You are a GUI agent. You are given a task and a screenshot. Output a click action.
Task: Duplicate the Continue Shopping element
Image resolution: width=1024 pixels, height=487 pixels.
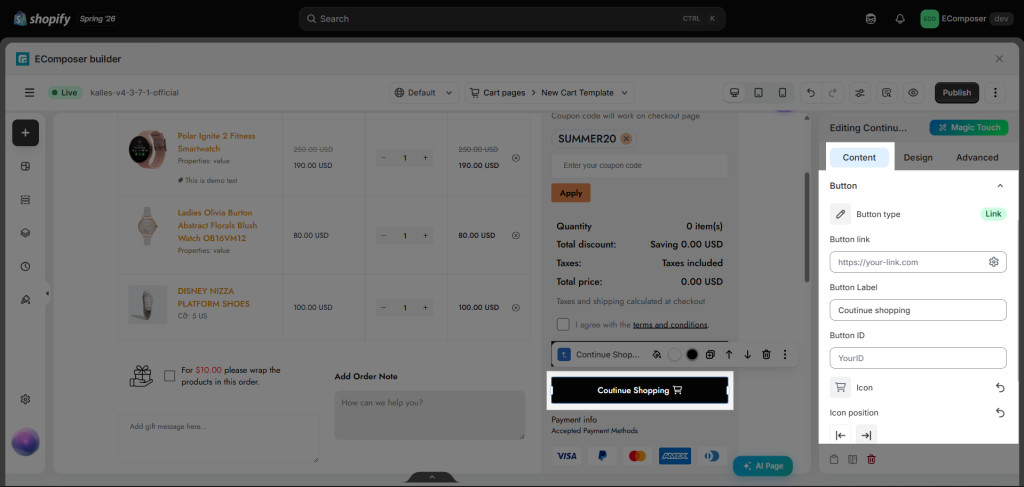point(711,354)
